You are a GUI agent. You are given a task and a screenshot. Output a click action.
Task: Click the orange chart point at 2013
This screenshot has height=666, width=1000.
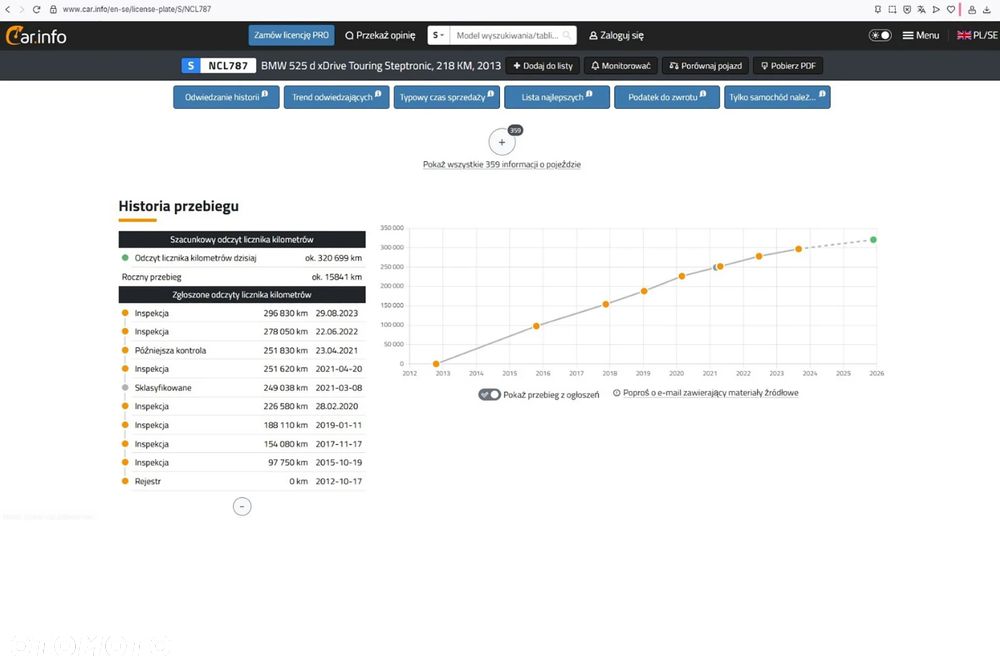436,364
